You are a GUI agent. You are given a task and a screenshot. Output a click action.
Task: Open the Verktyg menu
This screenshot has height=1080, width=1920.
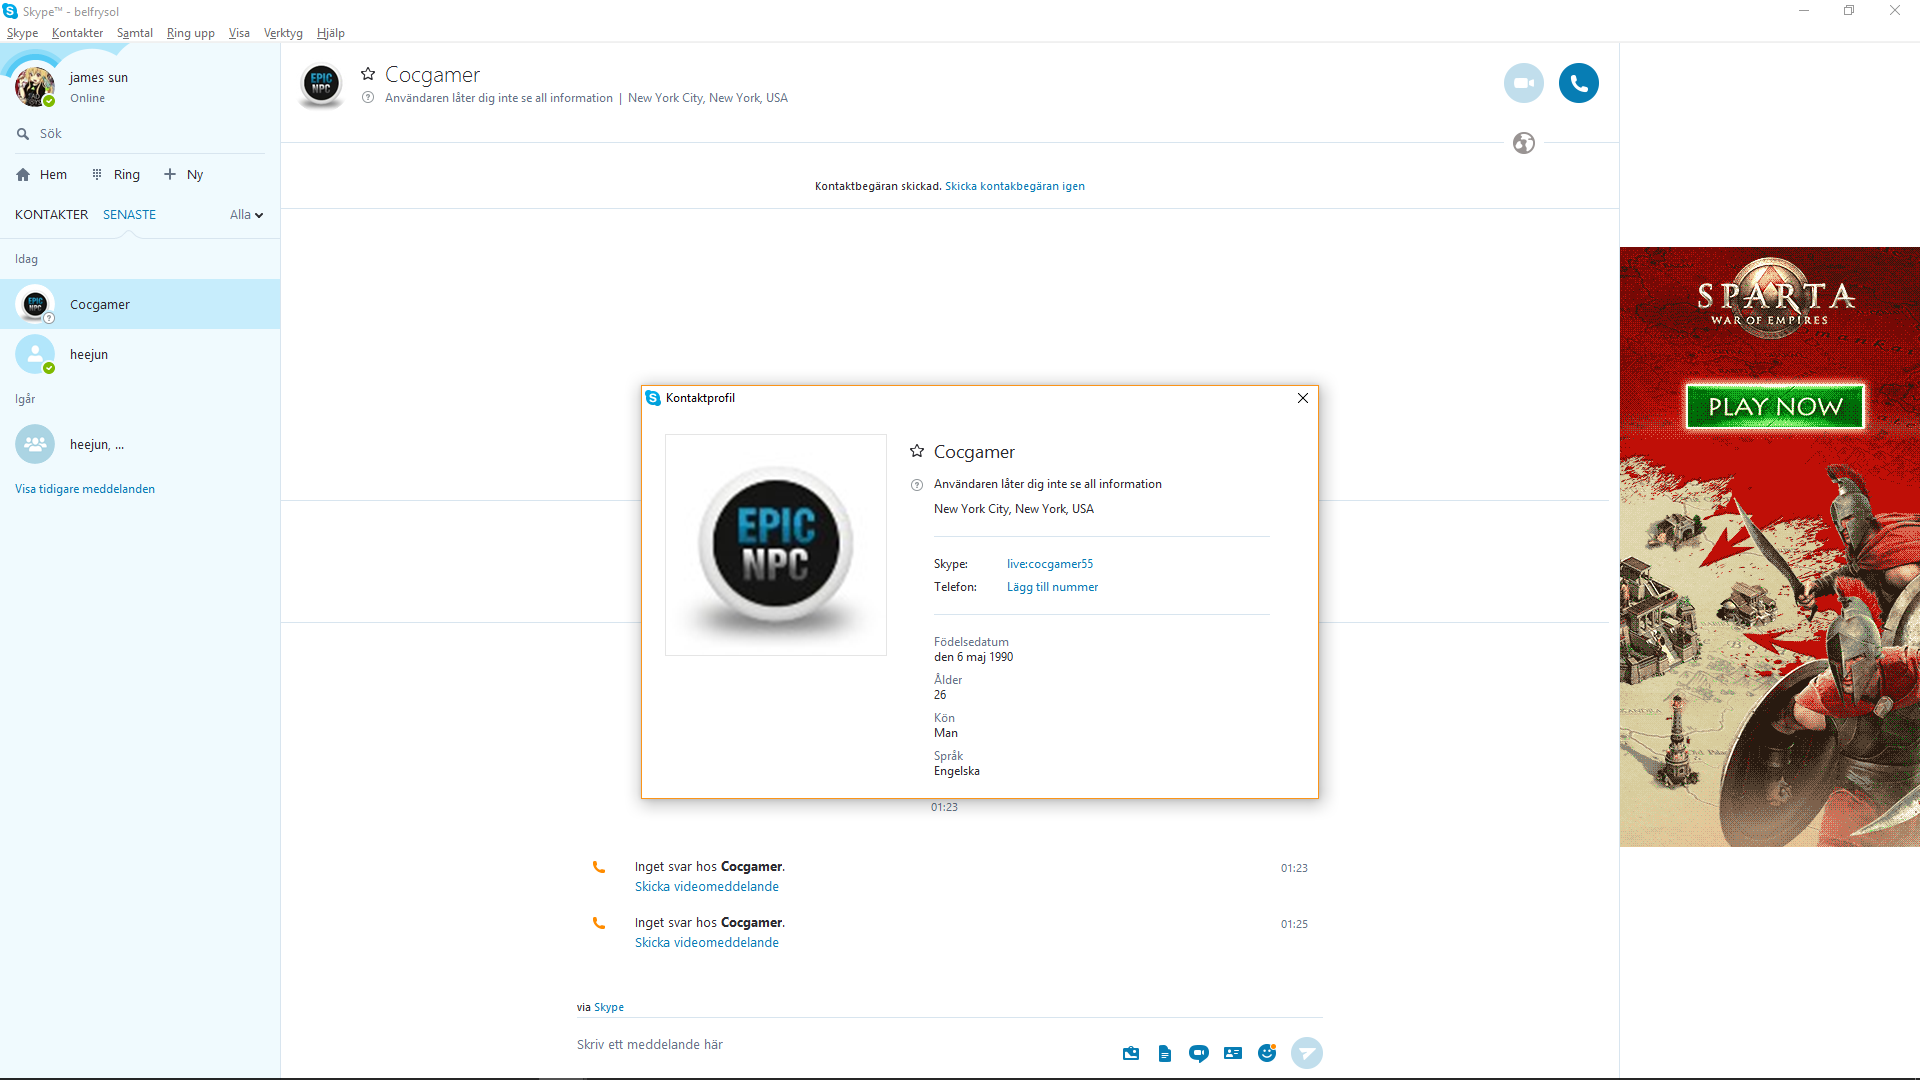coord(283,33)
